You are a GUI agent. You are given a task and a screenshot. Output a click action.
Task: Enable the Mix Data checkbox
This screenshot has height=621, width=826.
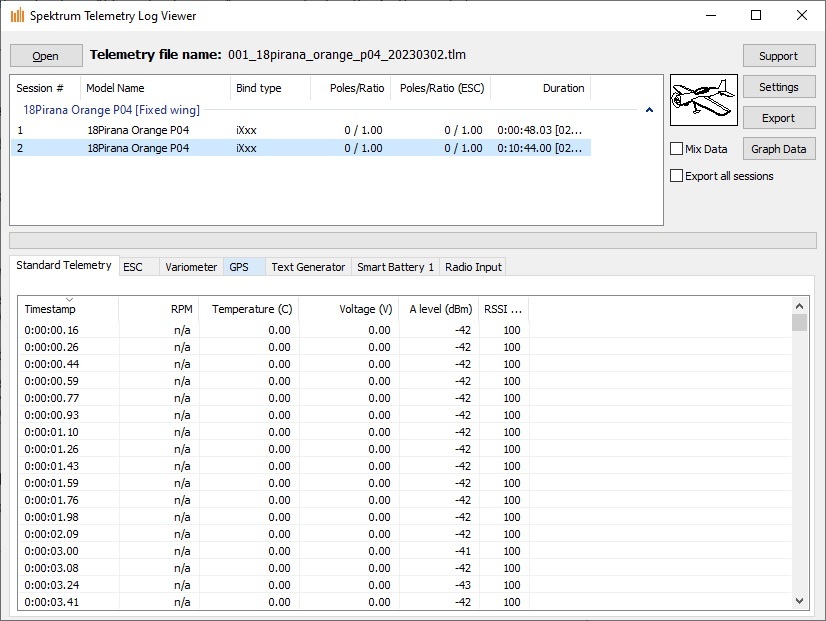pyautogui.click(x=677, y=148)
